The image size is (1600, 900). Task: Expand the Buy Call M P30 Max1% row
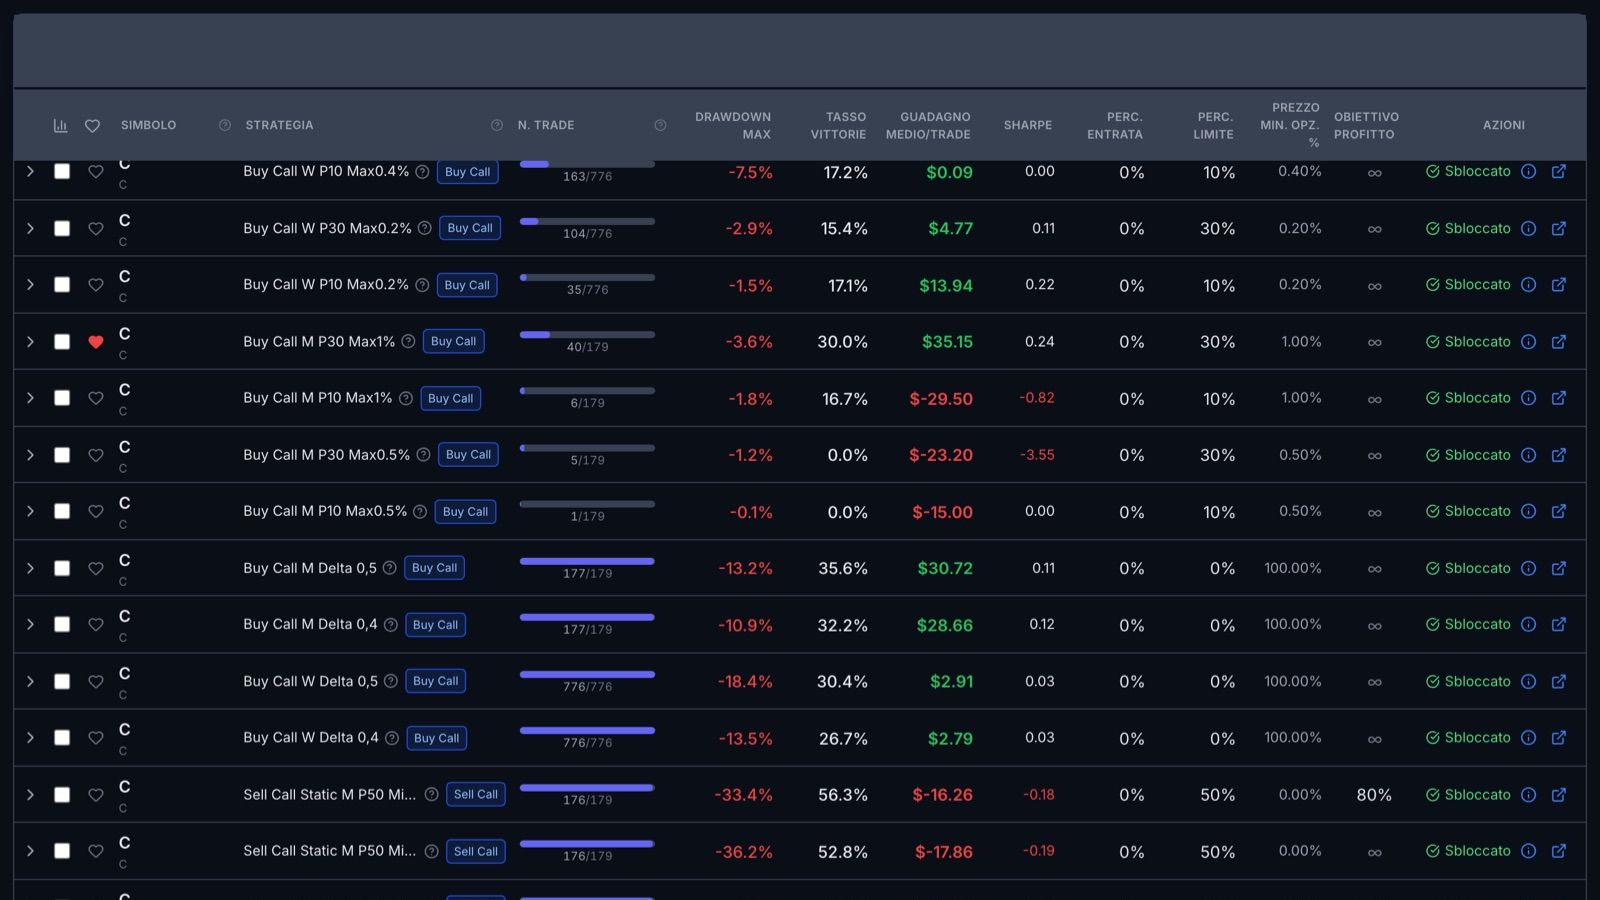[30, 342]
